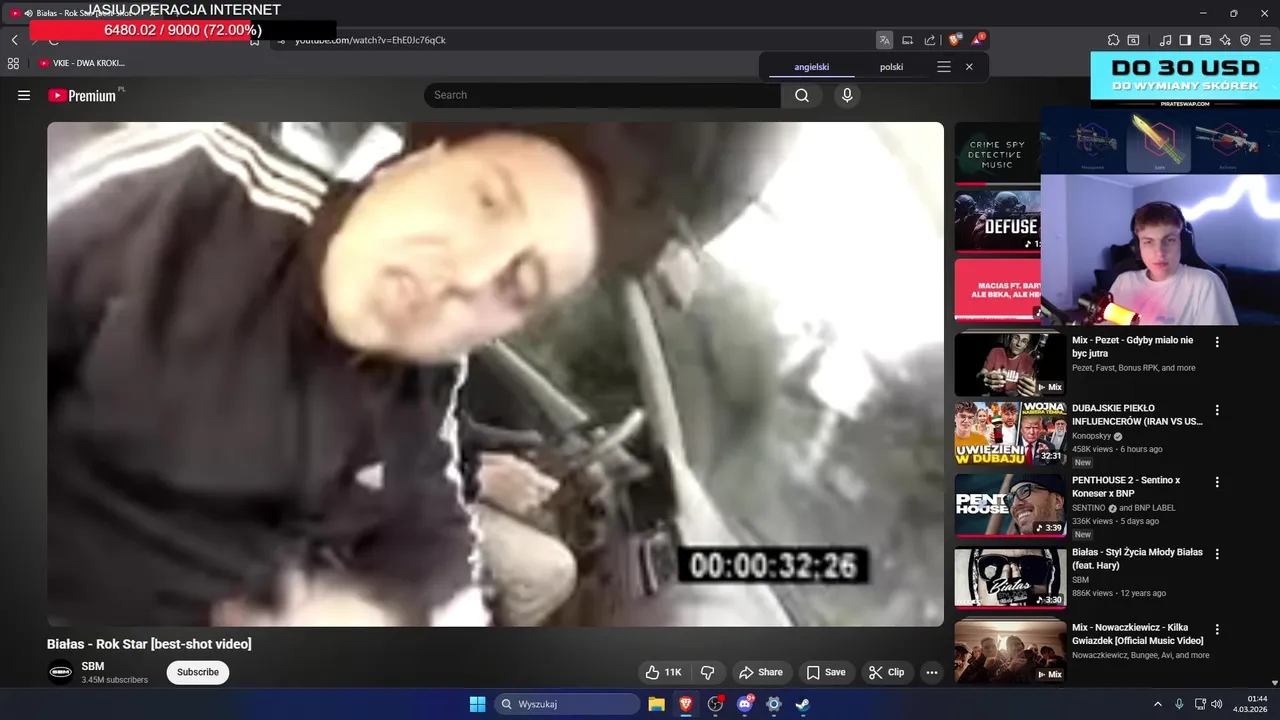Open the YouTube guide hamburger menu
Image resolution: width=1280 pixels, height=720 pixels.
click(x=24, y=95)
